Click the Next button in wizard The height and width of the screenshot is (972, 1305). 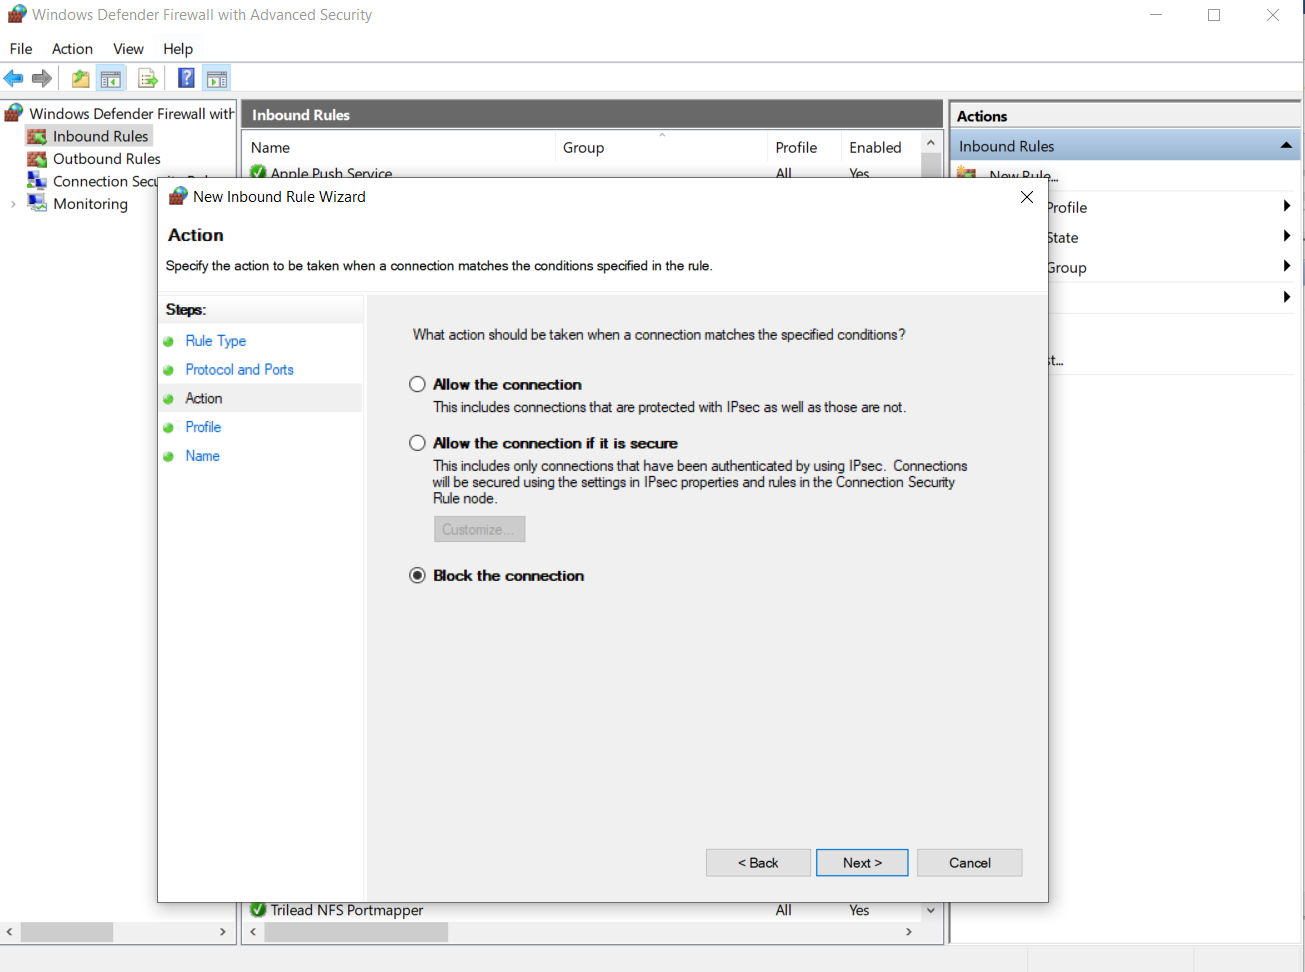coord(861,863)
